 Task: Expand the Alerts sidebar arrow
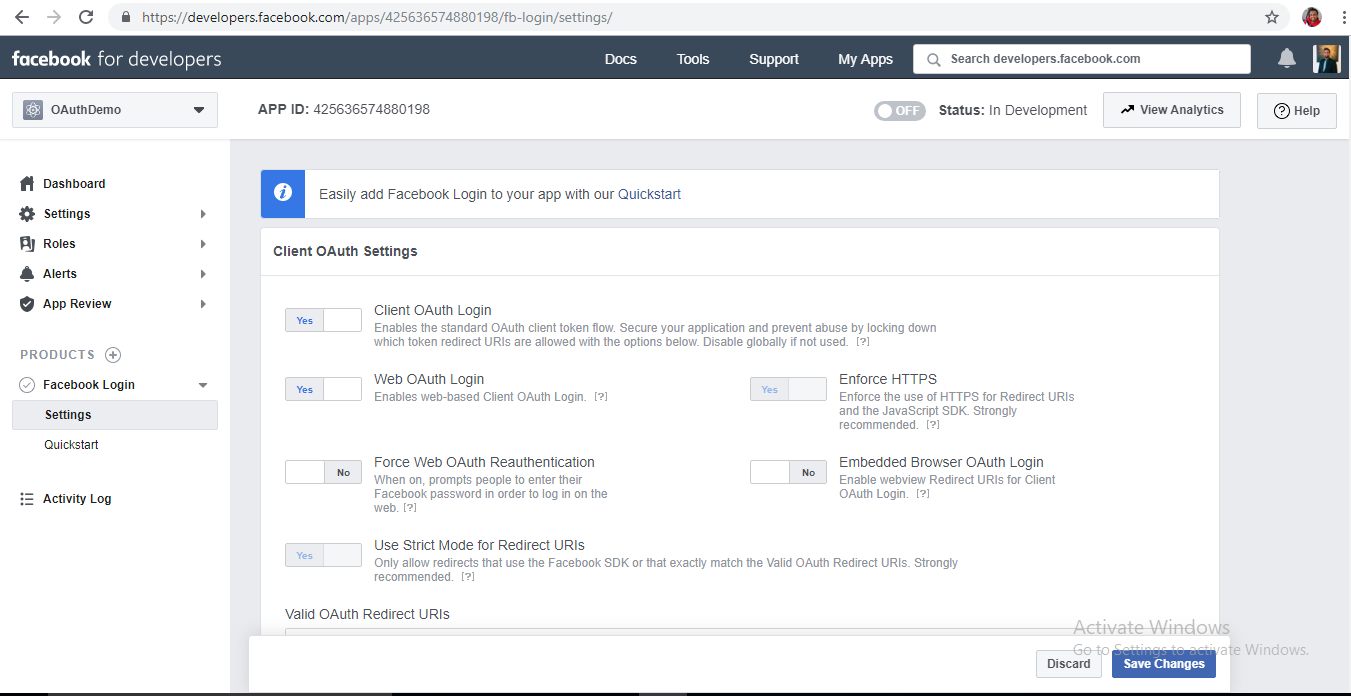coord(203,274)
